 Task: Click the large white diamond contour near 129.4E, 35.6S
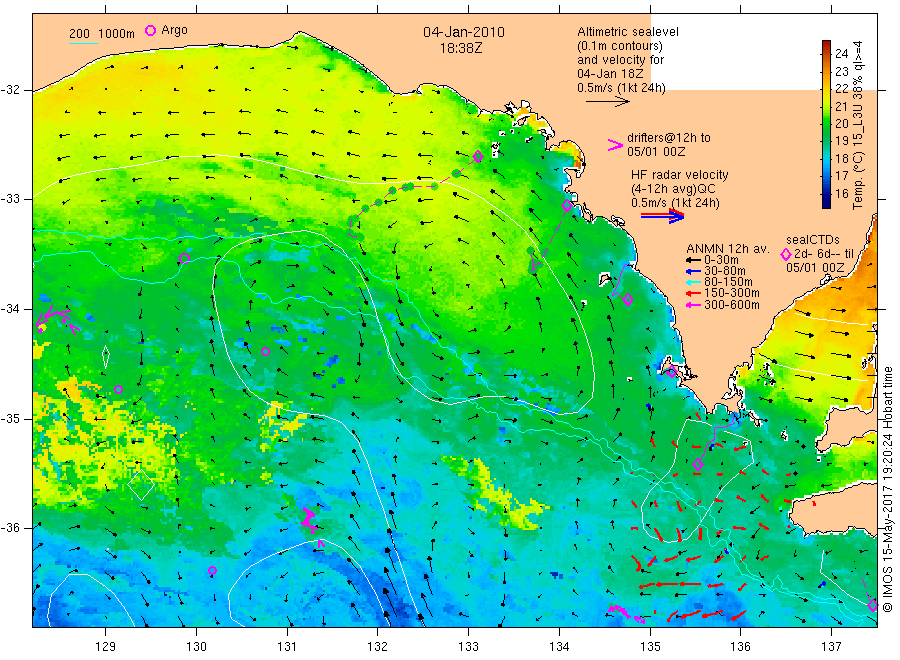141,485
